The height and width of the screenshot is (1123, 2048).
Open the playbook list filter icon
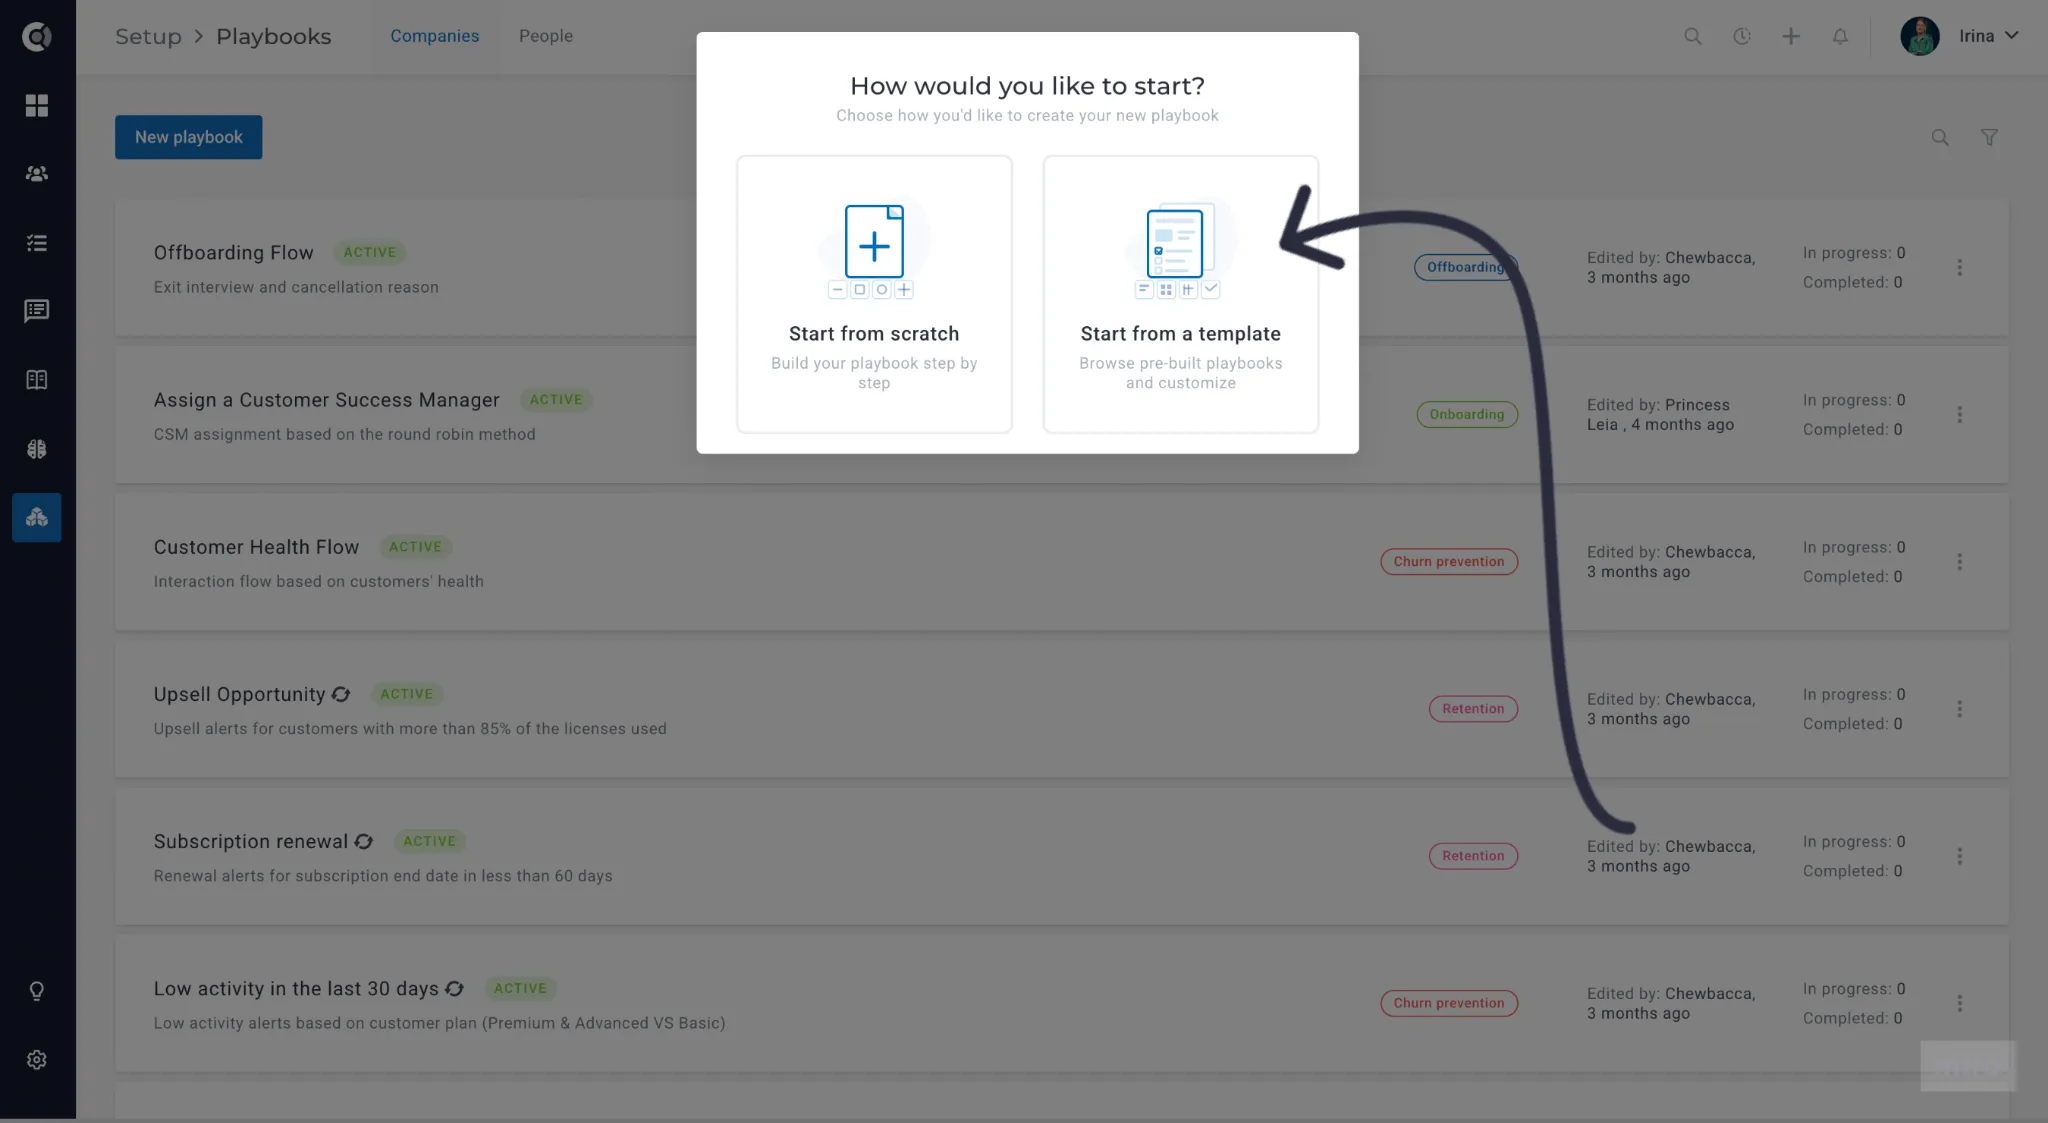tap(1990, 138)
